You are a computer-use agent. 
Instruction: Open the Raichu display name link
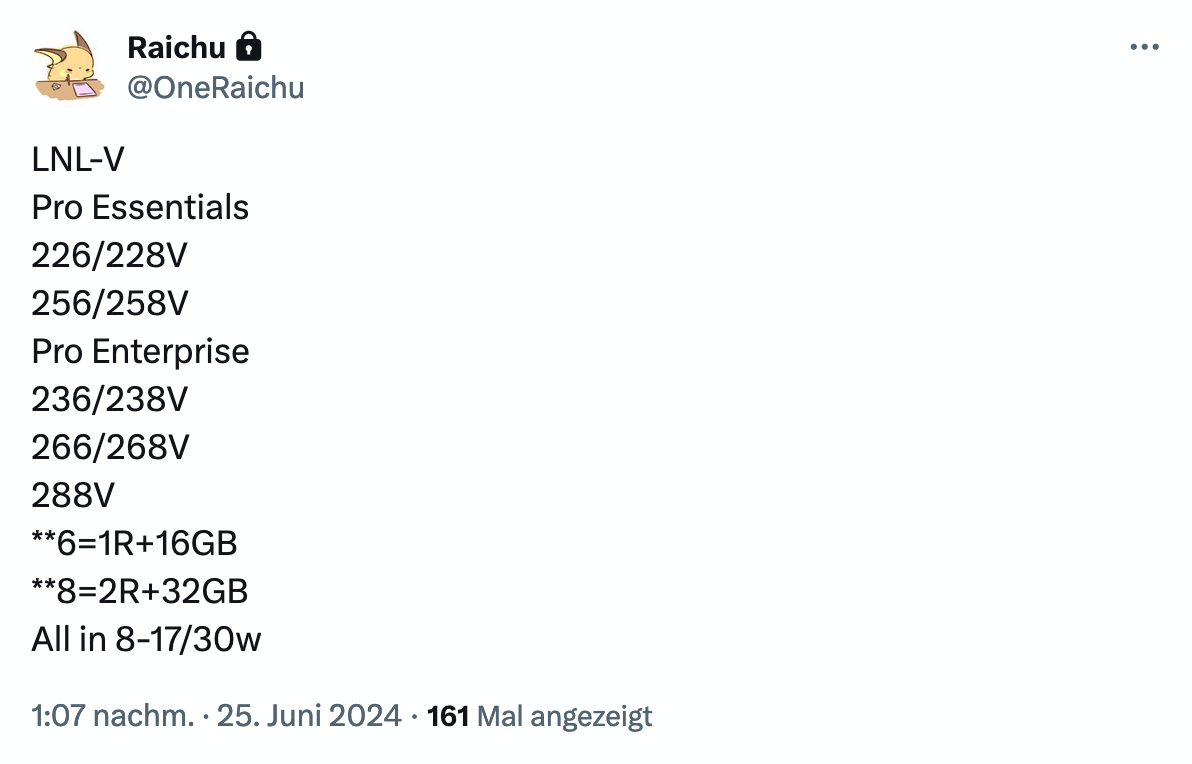(x=176, y=47)
